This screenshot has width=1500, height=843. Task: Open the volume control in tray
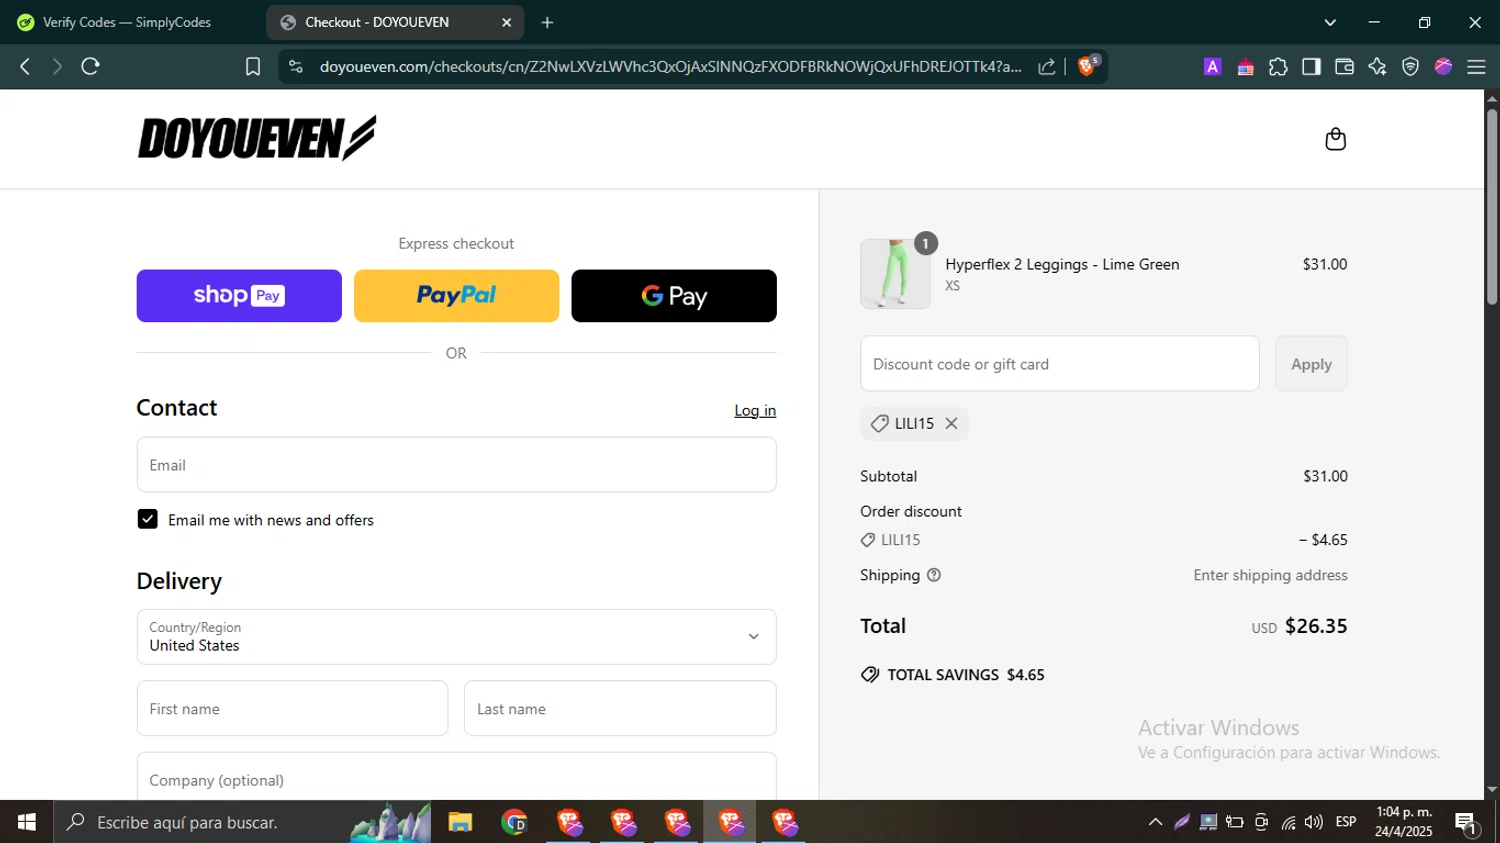[x=1314, y=822]
